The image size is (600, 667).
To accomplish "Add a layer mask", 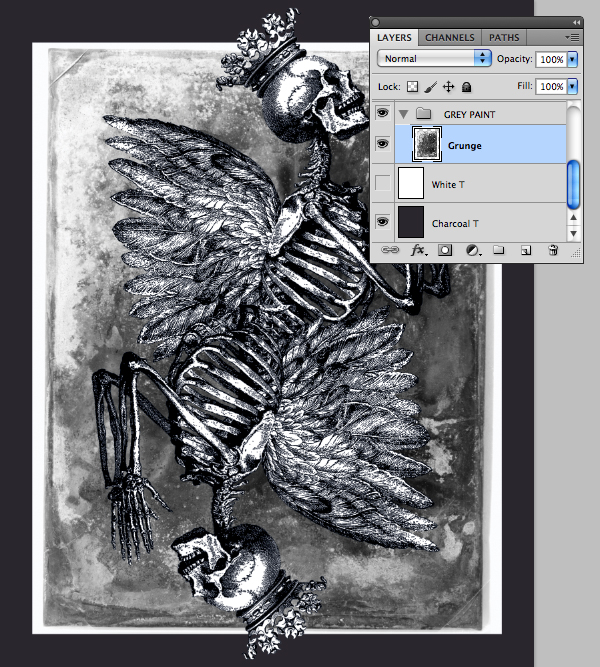I will [x=445, y=250].
